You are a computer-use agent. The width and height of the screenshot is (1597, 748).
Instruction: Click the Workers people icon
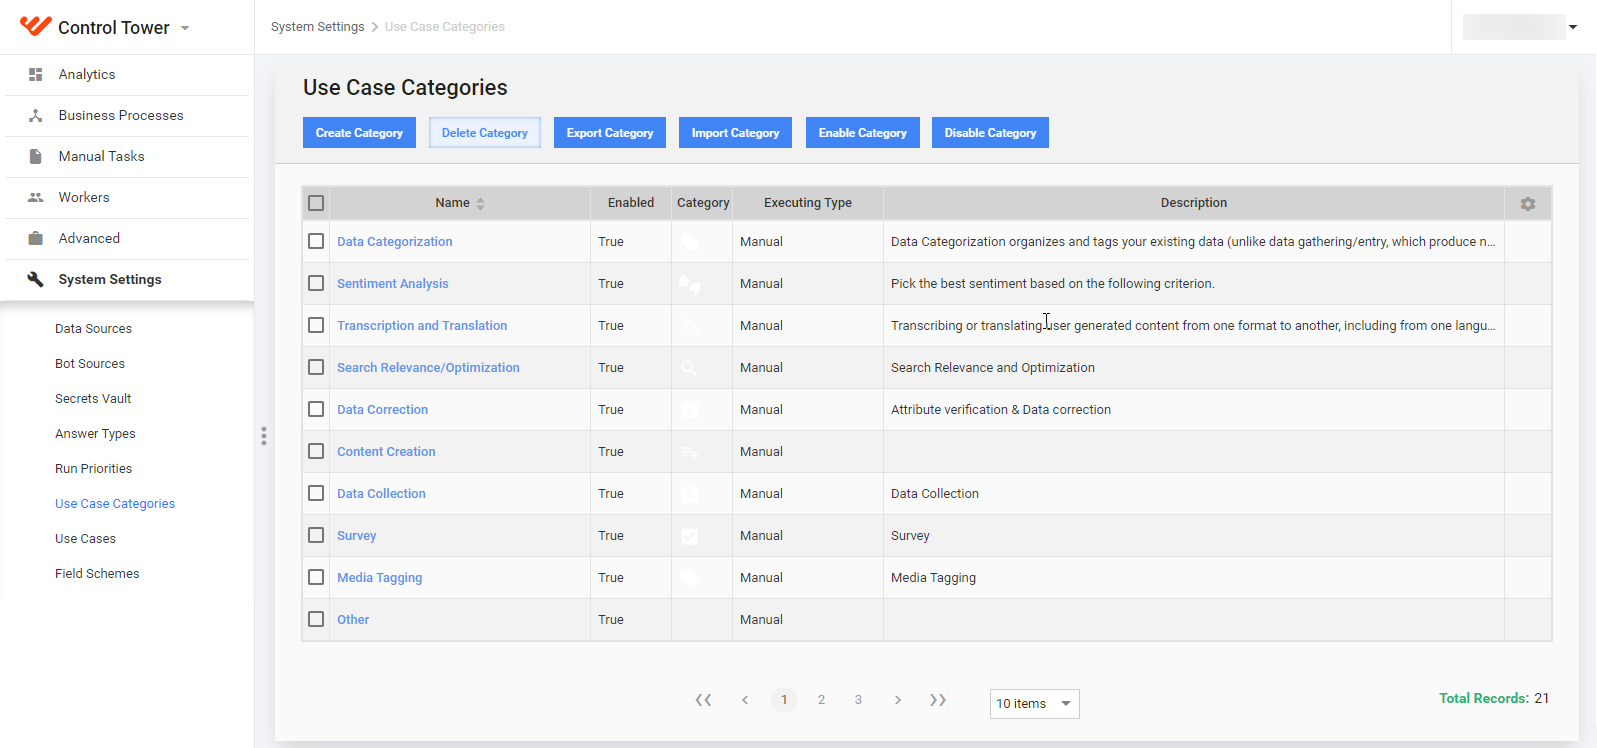tap(36, 198)
